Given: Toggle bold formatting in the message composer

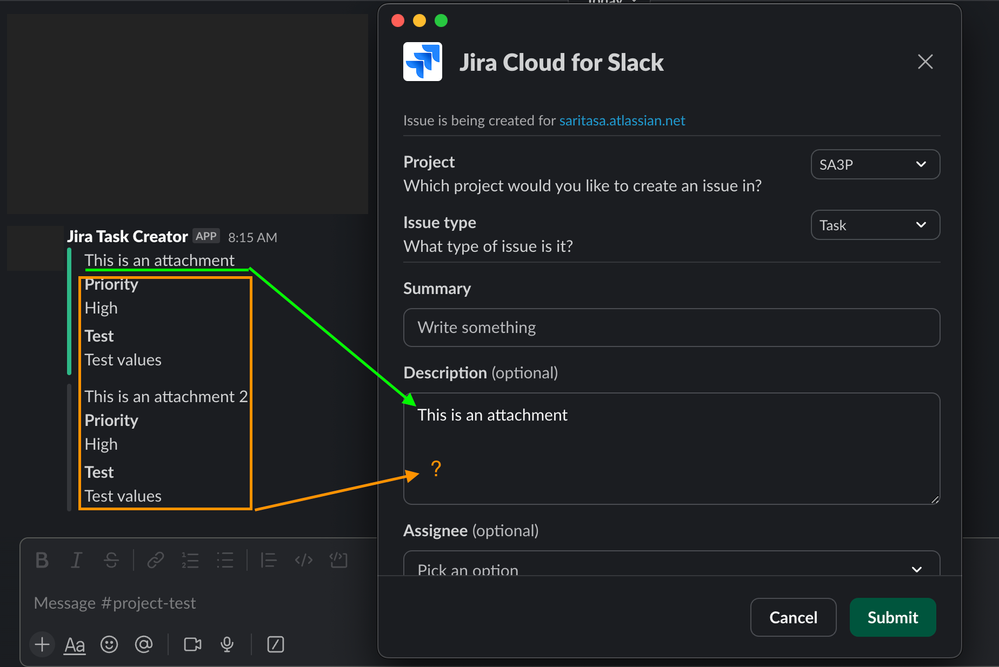Looking at the screenshot, I should pos(42,560).
